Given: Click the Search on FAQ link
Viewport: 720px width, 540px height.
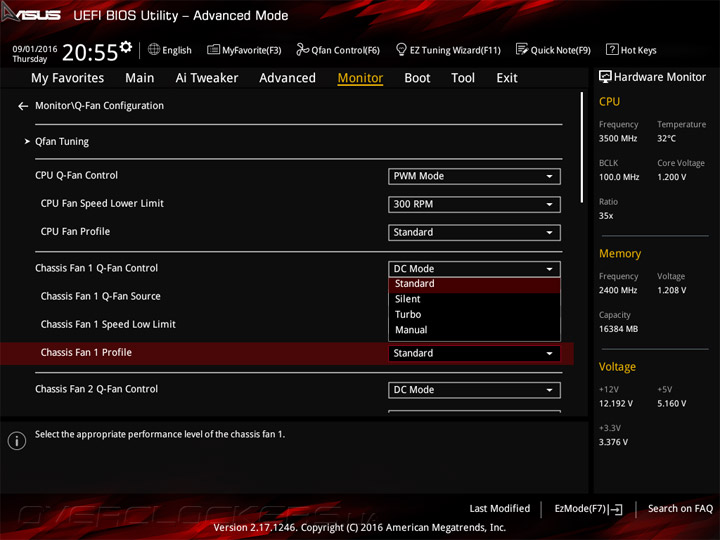Looking at the screenshot, I should pos(680,509).
